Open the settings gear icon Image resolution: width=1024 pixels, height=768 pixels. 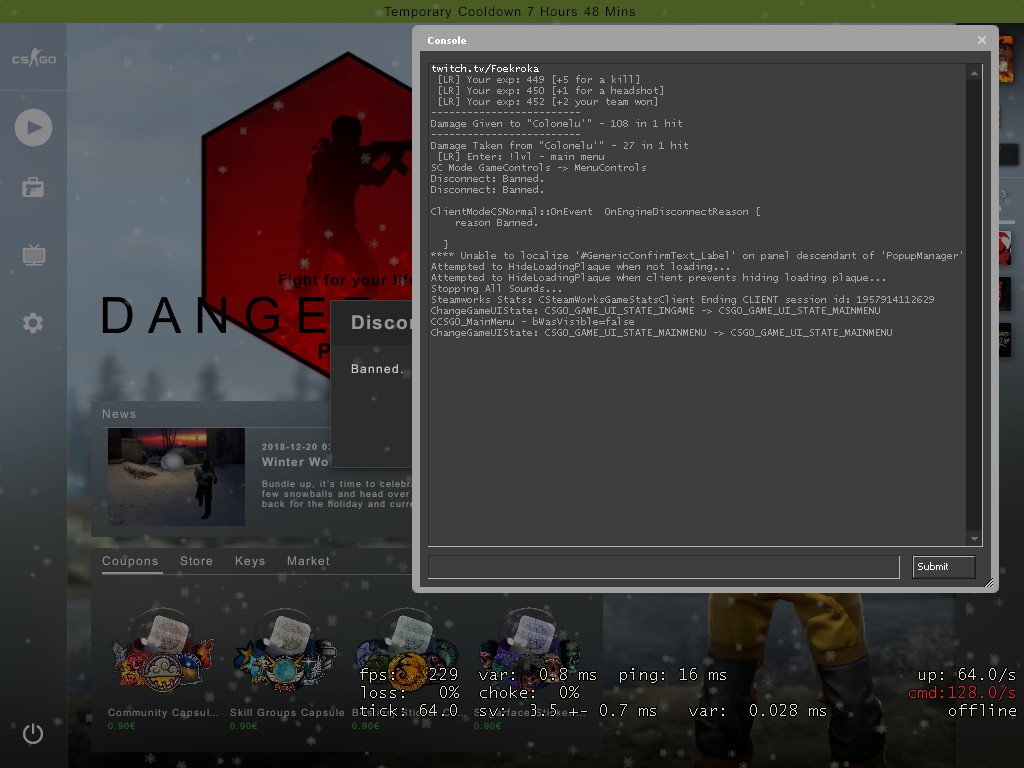point(33,323)
